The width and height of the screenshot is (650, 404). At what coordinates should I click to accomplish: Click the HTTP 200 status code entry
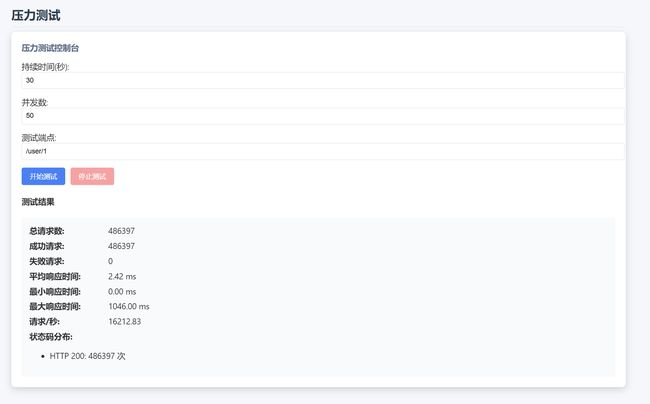[x=87, y=356]
